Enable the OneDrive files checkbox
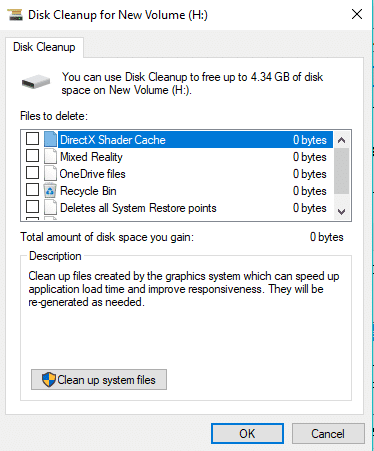The image size is (374, 451). point(32,173)
